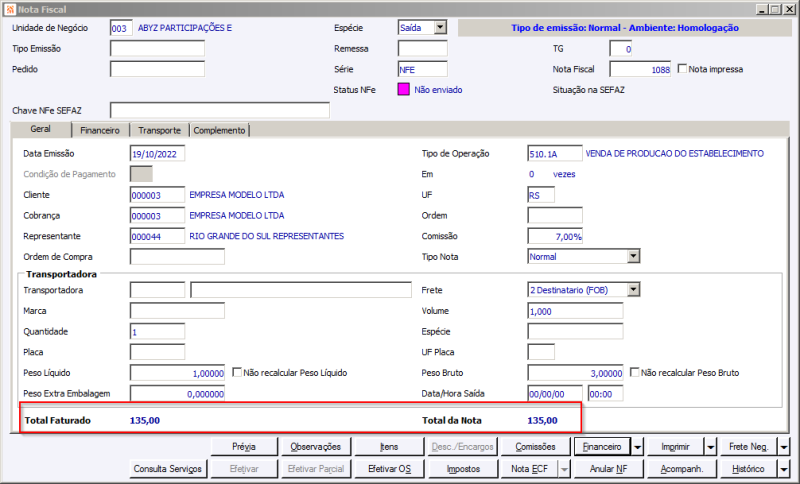Click the Pedido input field

click(157, 69)
